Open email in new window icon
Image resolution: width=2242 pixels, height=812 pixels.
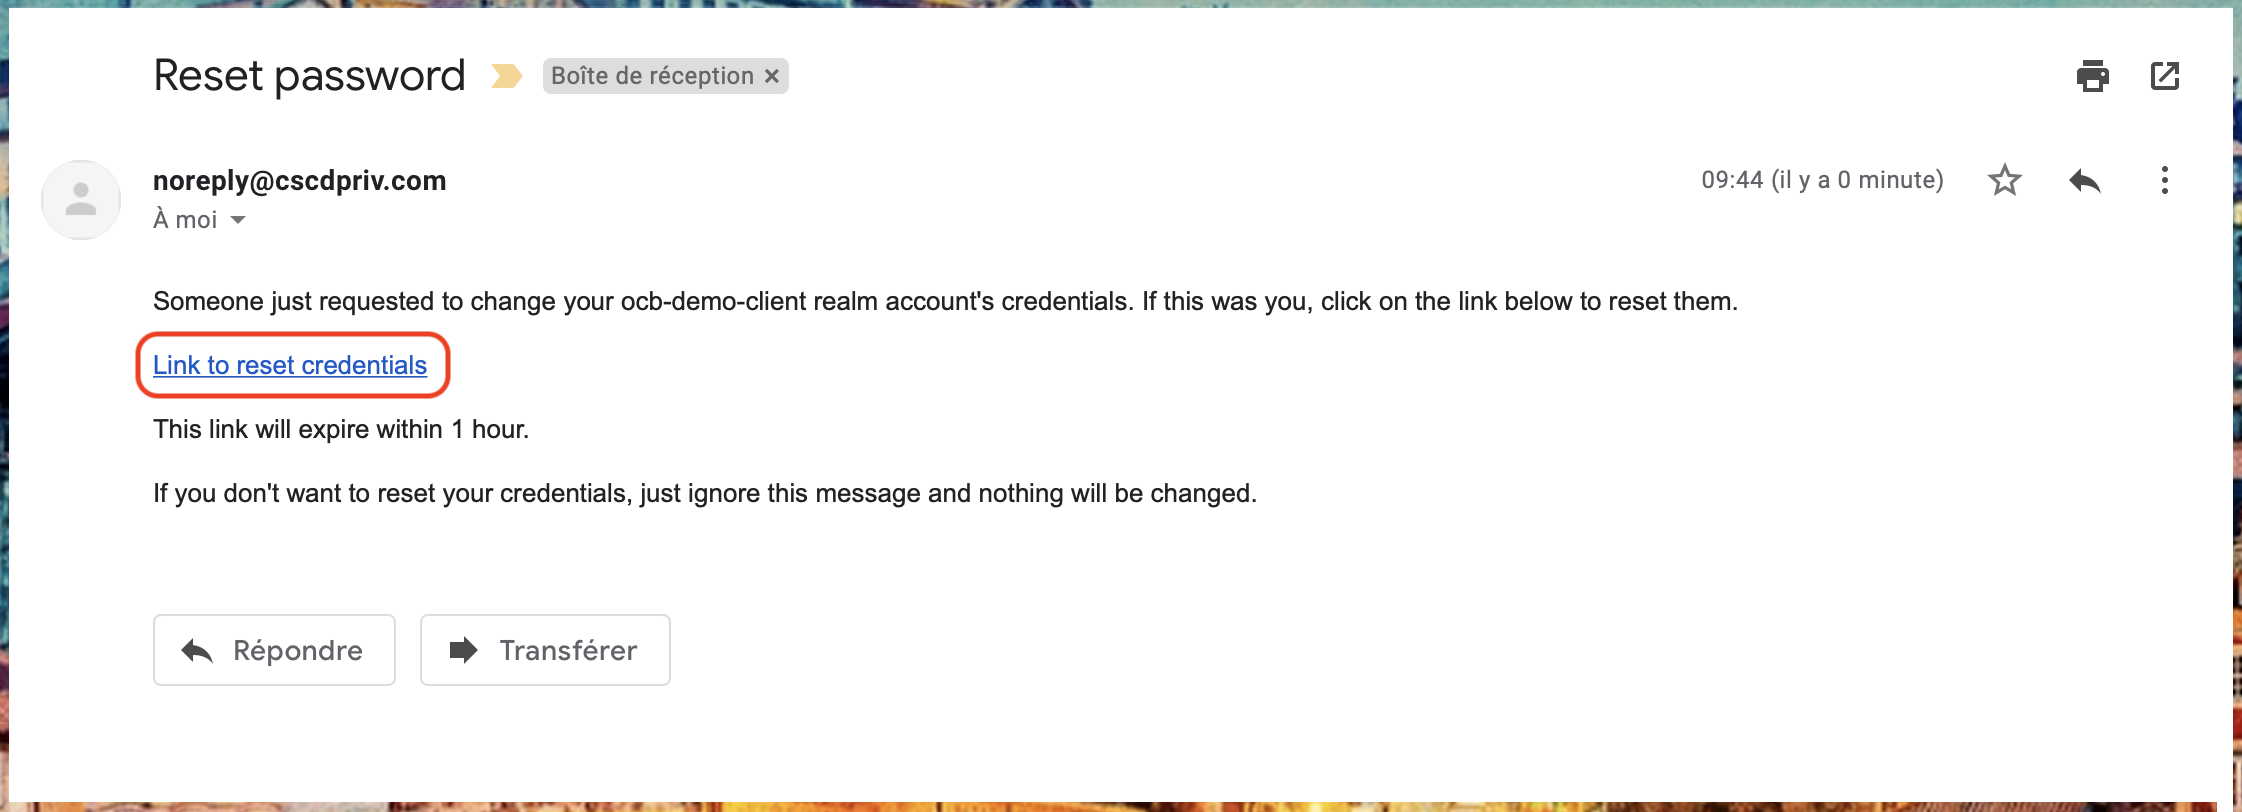[x=2165, y=76]
